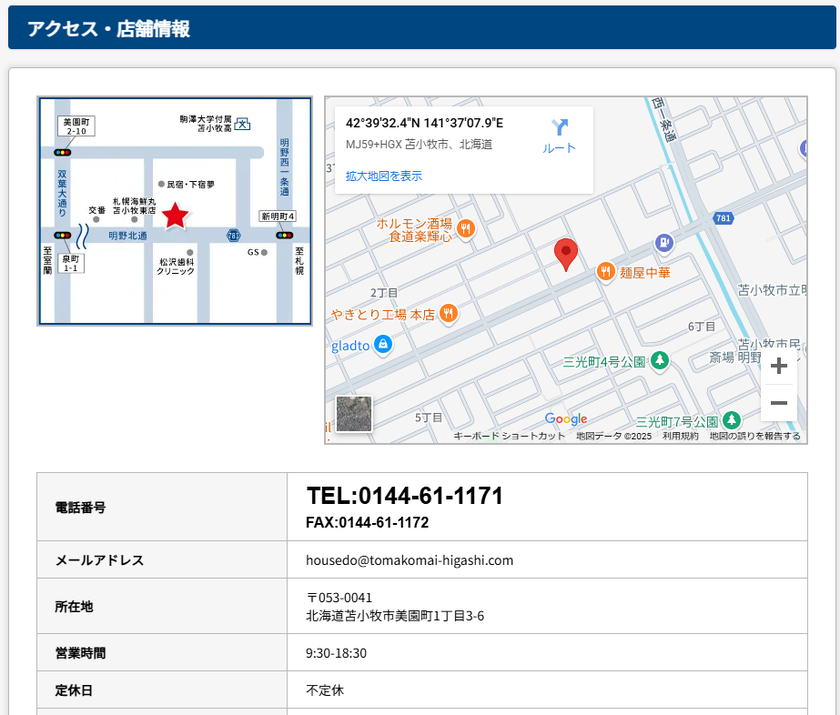The image size is (840, 715).
Task: Zoom out the map with minus button
Action: [x=779, y=403]
